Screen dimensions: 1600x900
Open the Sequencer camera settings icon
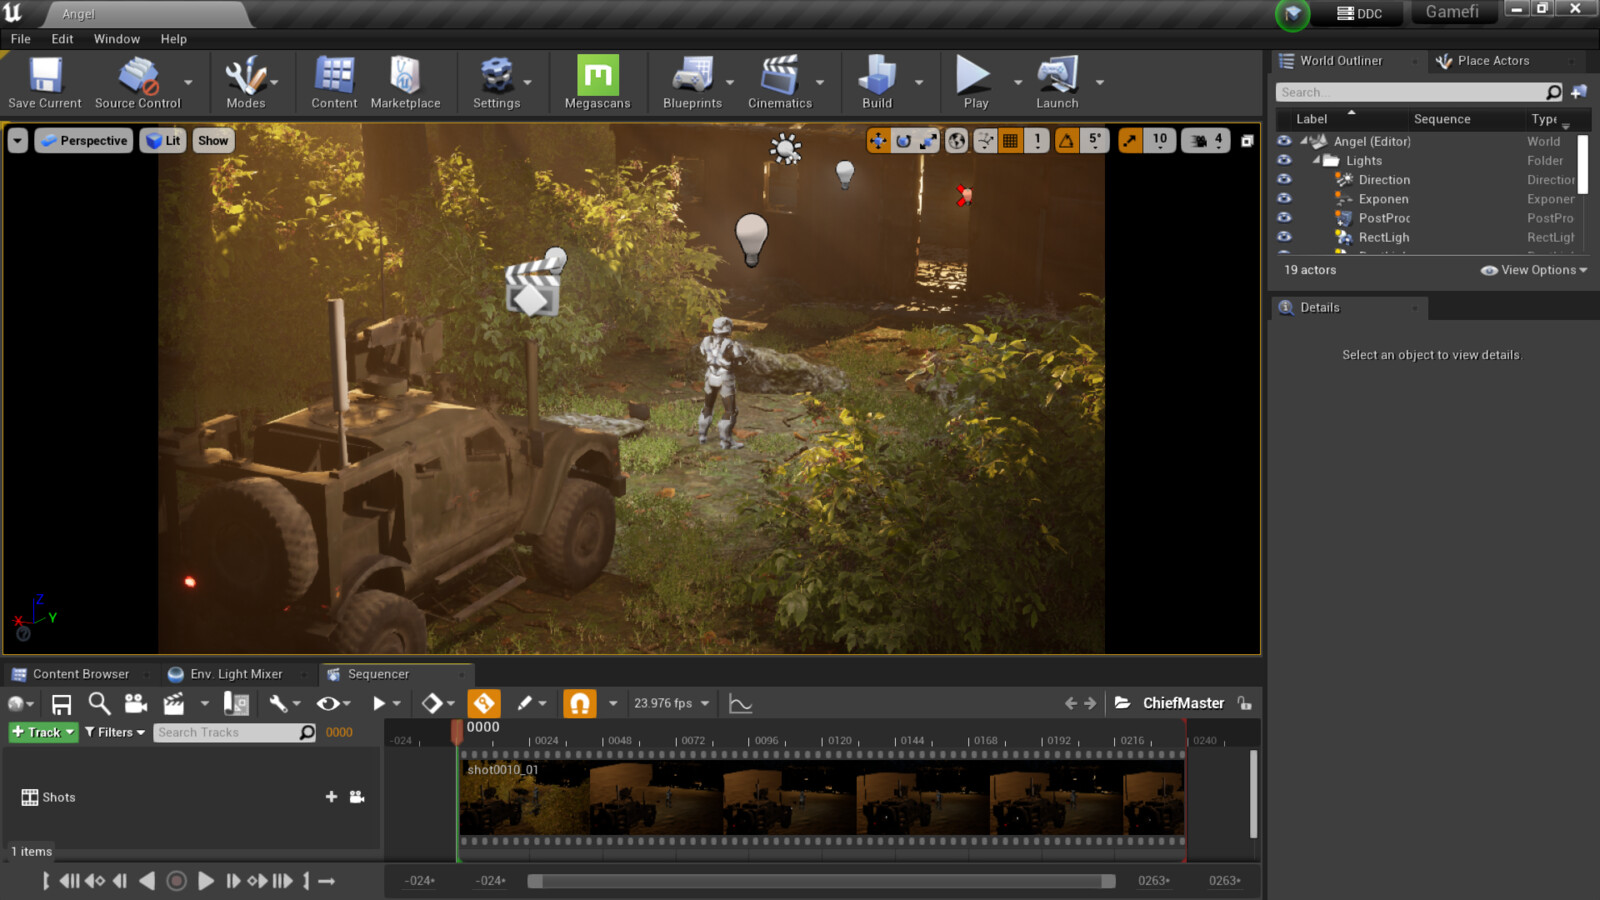coord(136,703)
